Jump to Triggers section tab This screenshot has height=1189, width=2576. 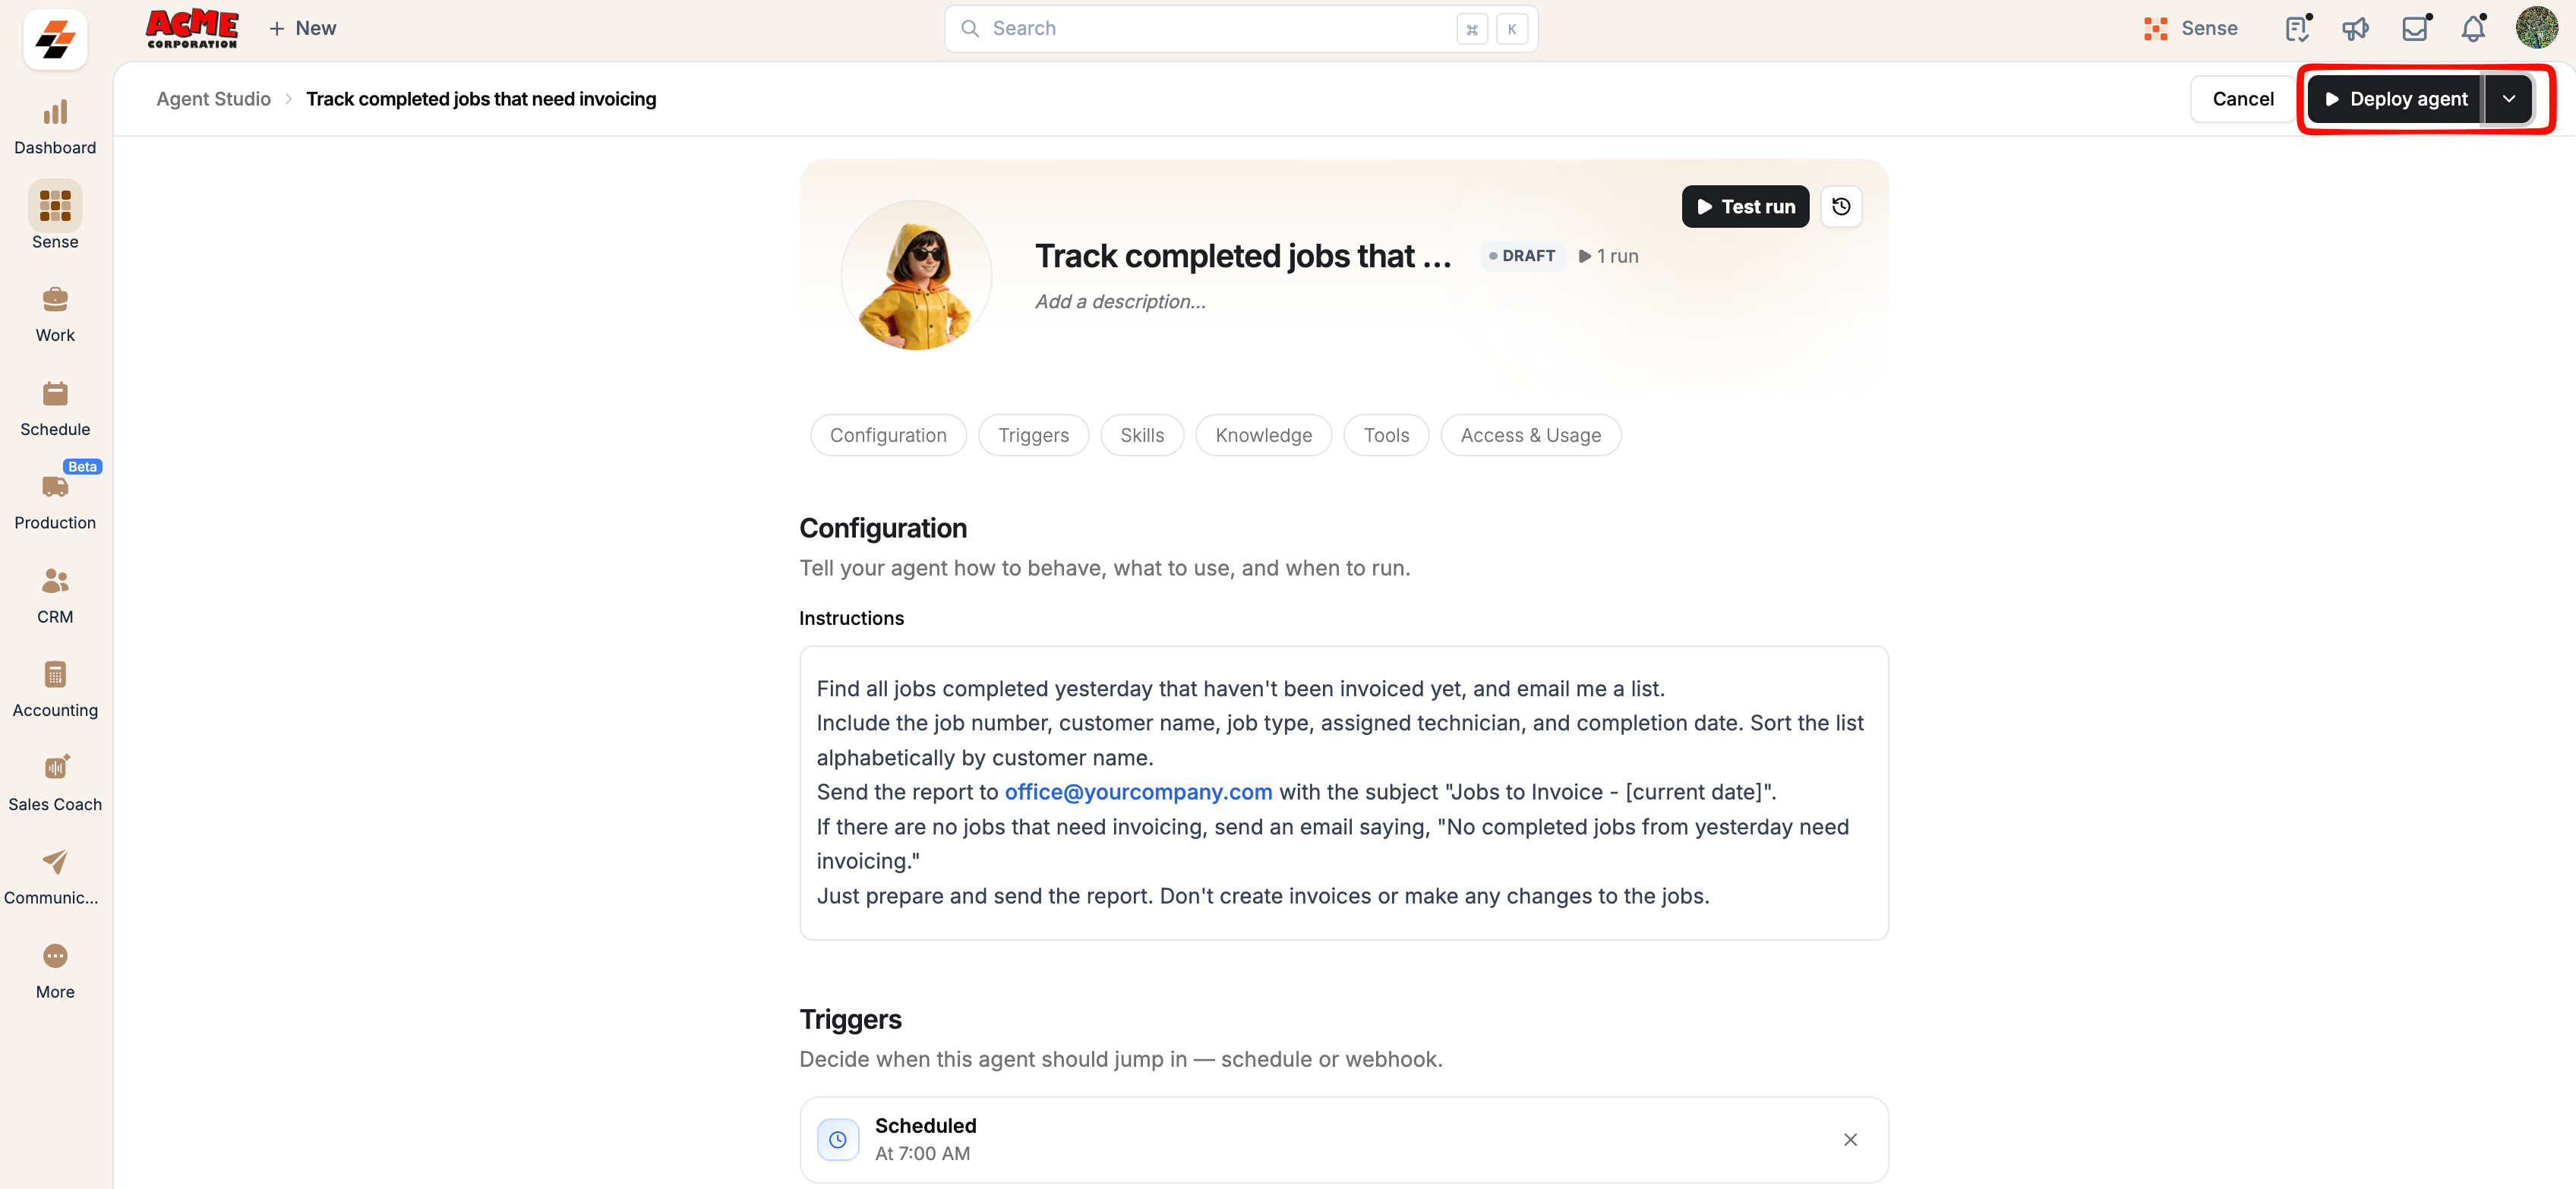(x=1033, y=435)
